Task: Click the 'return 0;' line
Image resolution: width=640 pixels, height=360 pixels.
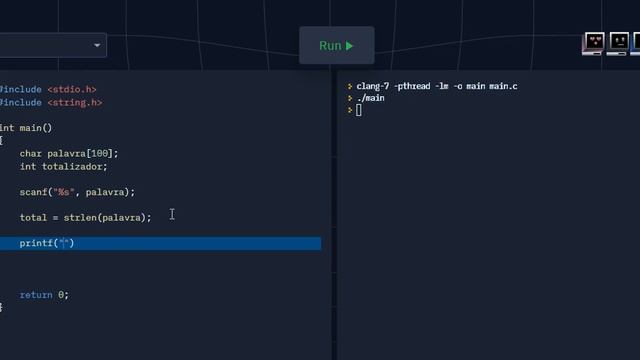Action: [44, 295]
